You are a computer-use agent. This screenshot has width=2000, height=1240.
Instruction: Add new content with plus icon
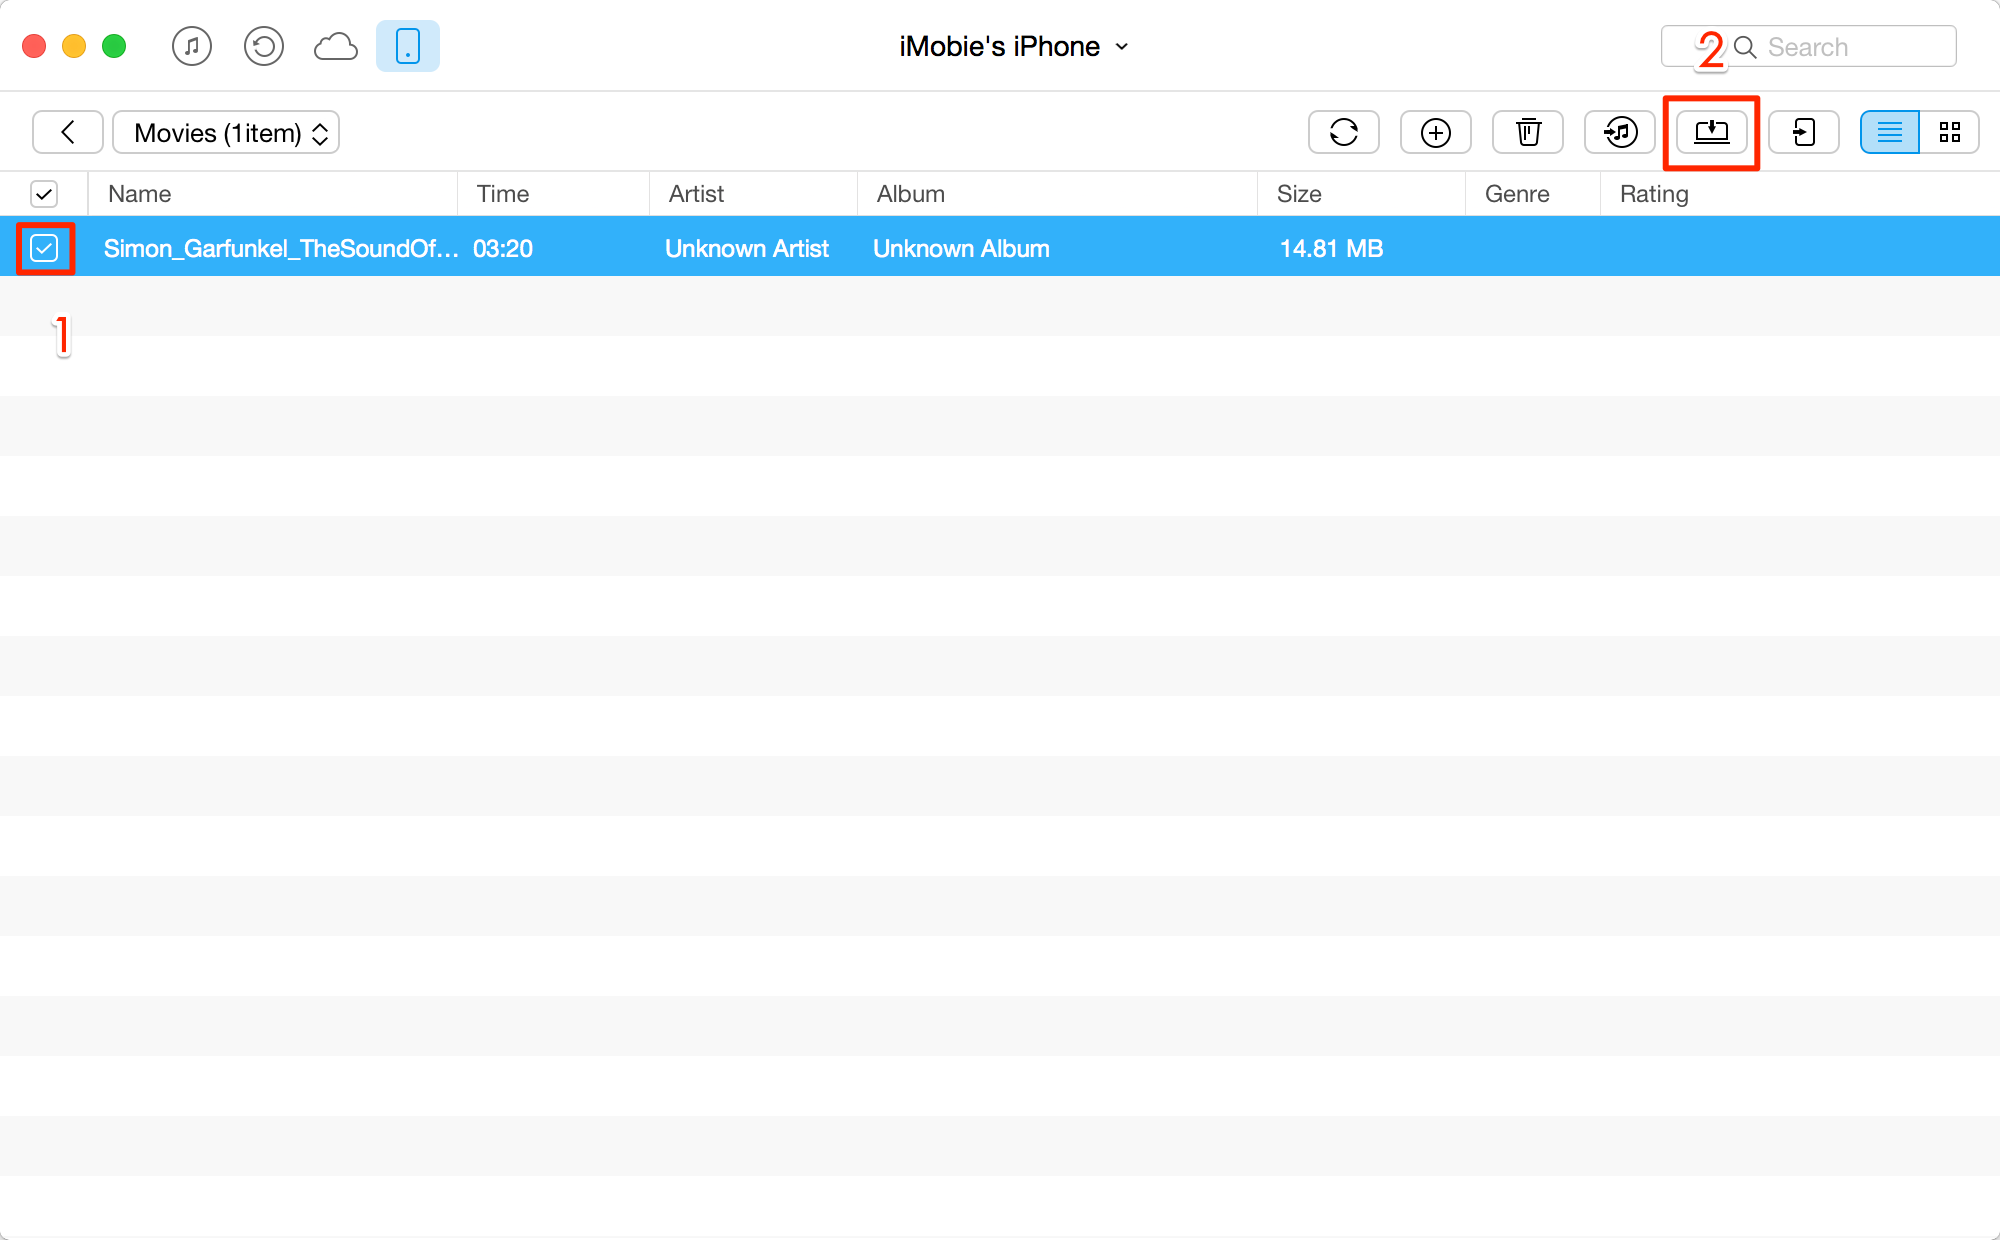click(1436, 132)
